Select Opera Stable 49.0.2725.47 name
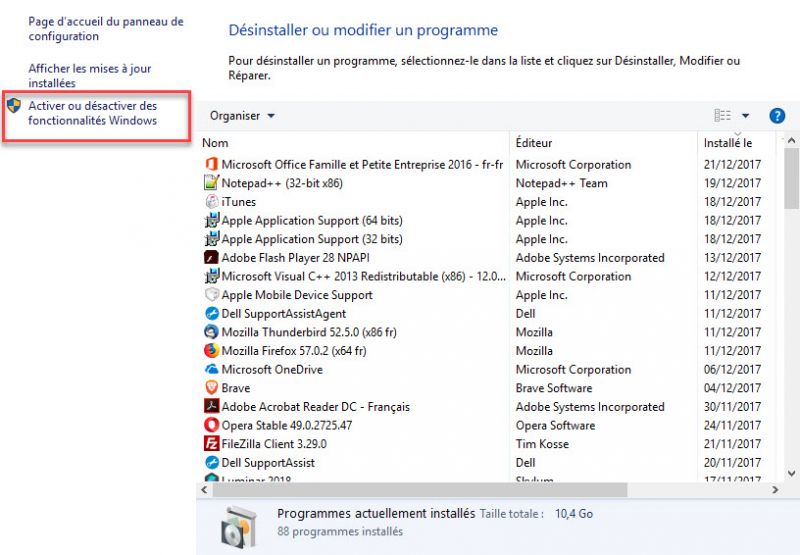Viewport: 800px width, 555px height. tap(287, 425)
